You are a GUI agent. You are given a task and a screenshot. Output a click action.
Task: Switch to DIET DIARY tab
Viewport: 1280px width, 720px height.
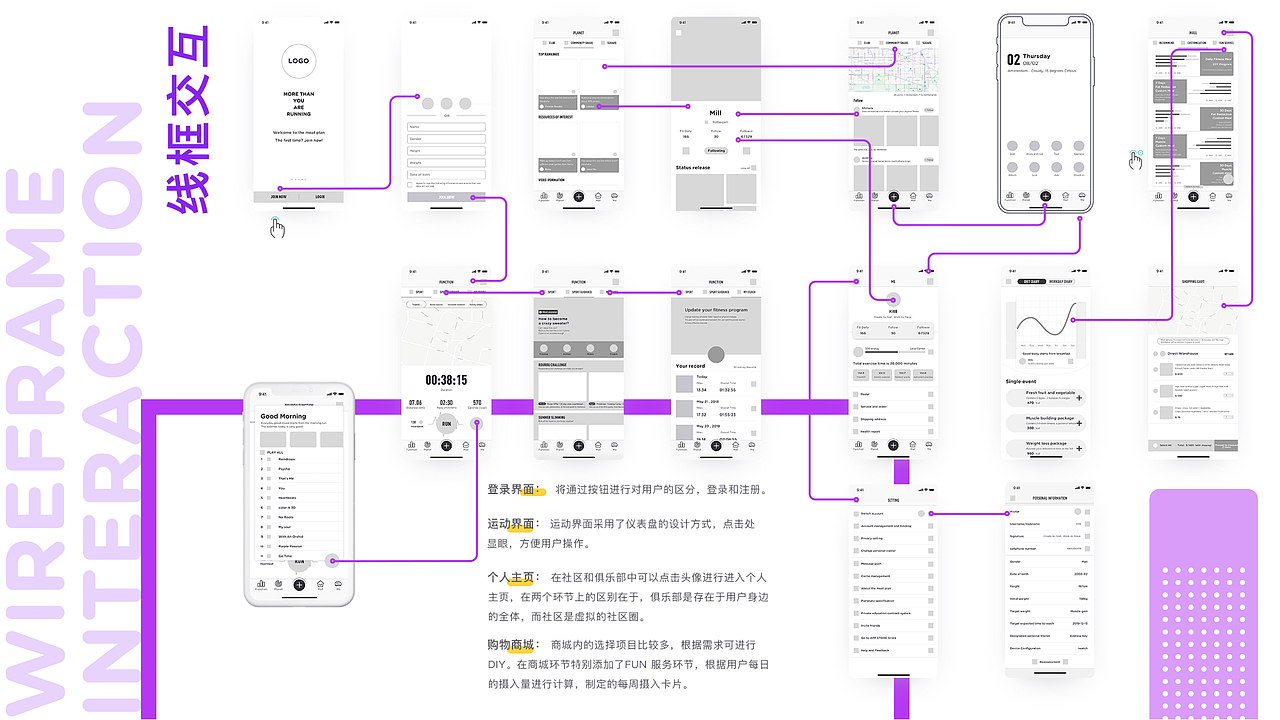pyautogui.click(x=1031, y=282)
